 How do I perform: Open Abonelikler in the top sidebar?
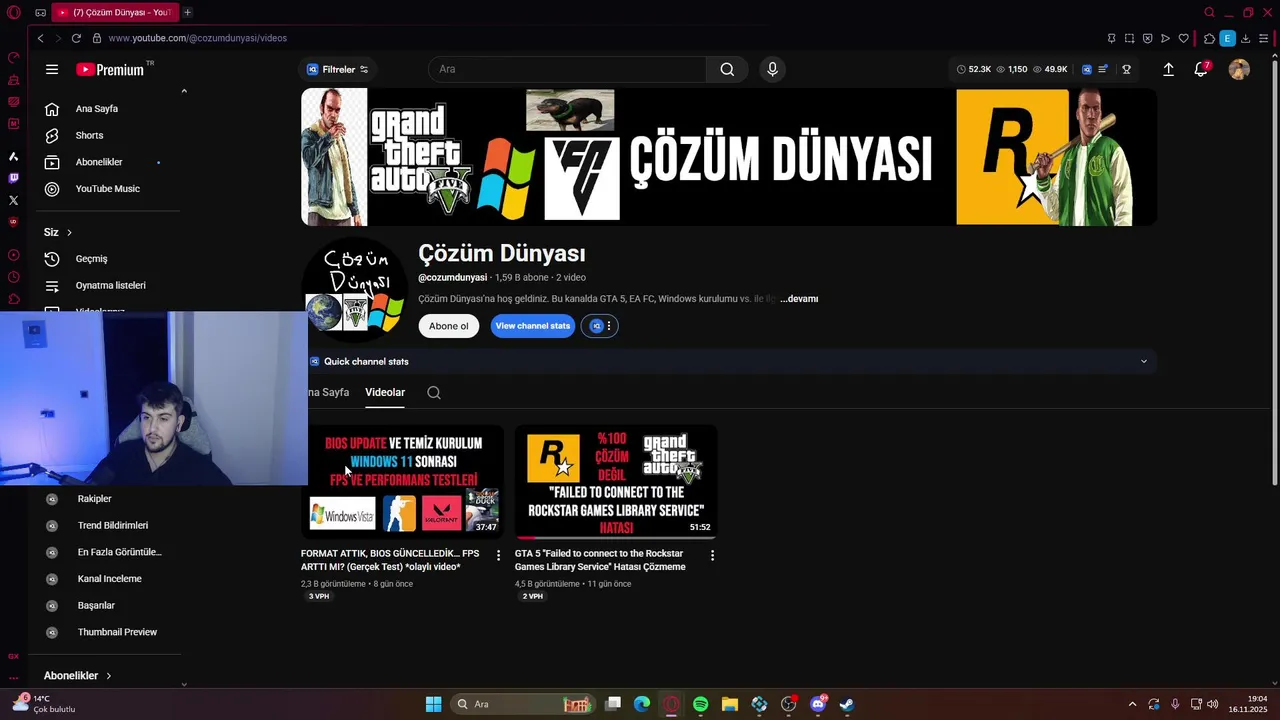point(99,162)
